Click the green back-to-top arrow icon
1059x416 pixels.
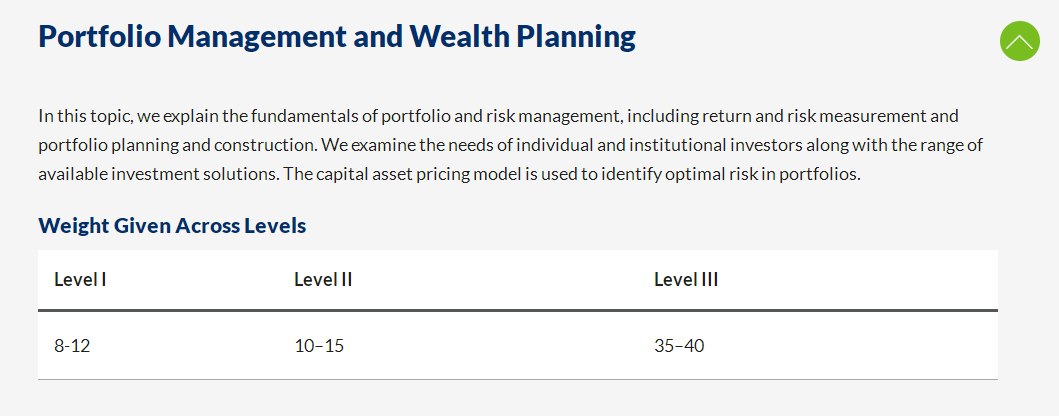coord(1019,41)
